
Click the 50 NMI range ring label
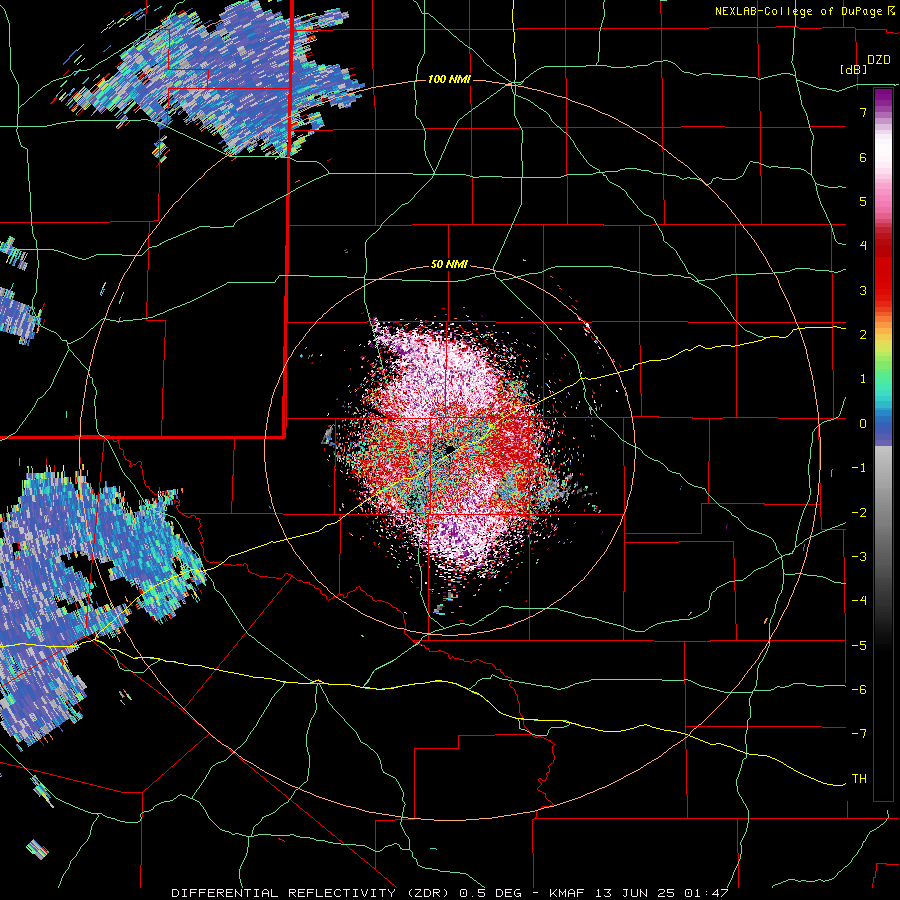pyautogui.click(x=449, y=265)
